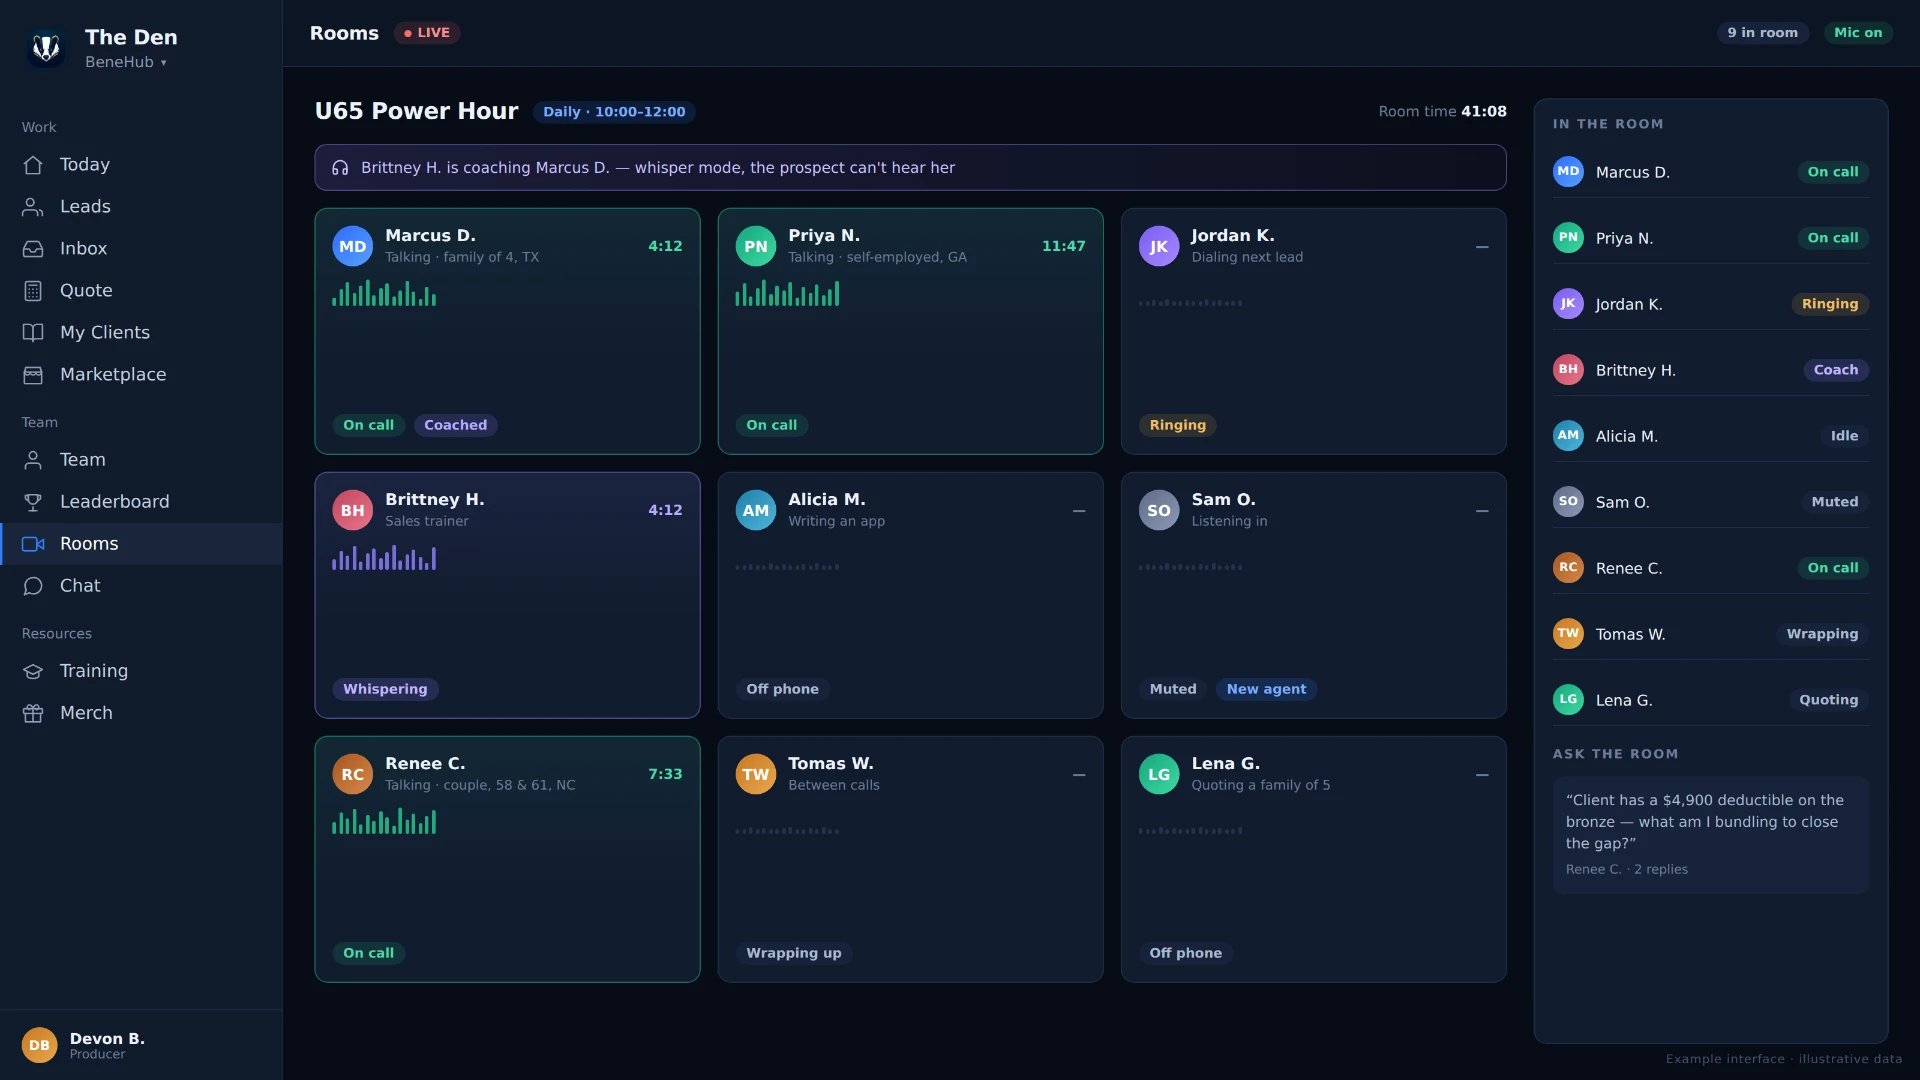This screenshot has height=1080, width=1920.
Task: Click the Marketplace storefront icon
Action: click(x=33, y=375)
